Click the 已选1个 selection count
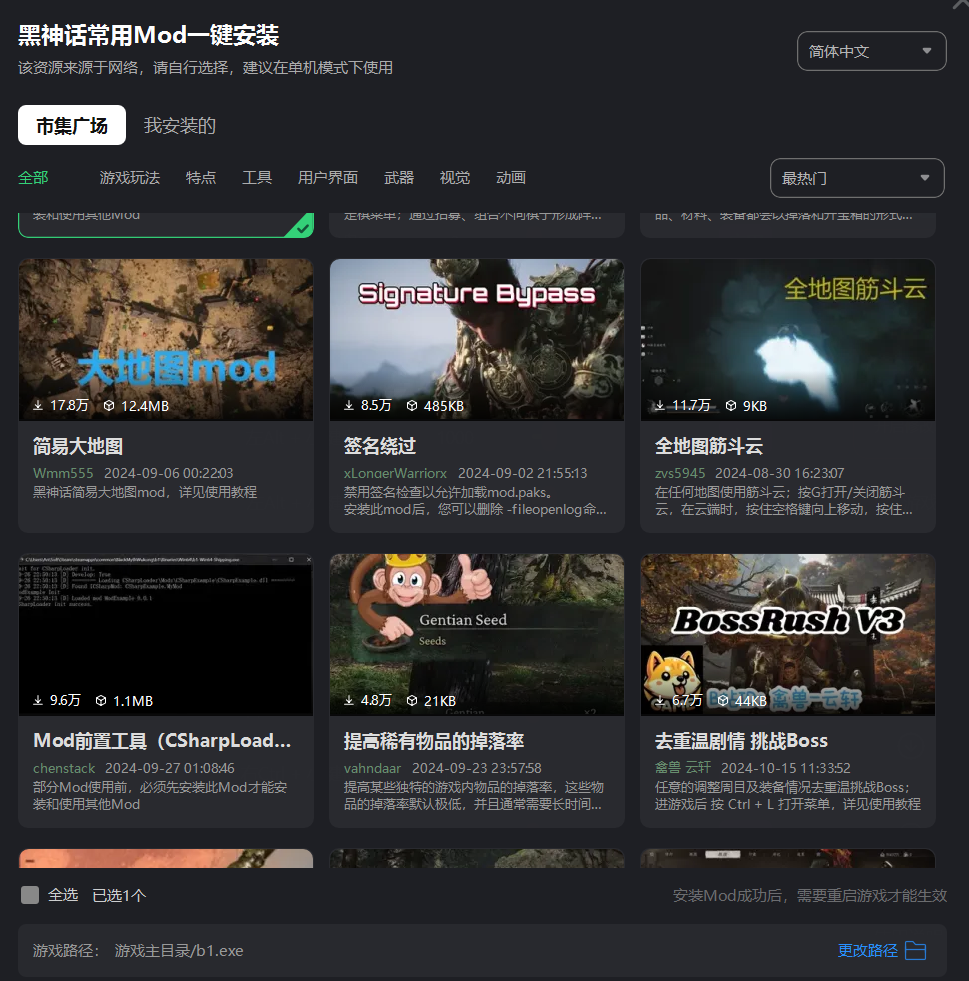This screenshot has height=981, width=969. click(x=119, y=895)
